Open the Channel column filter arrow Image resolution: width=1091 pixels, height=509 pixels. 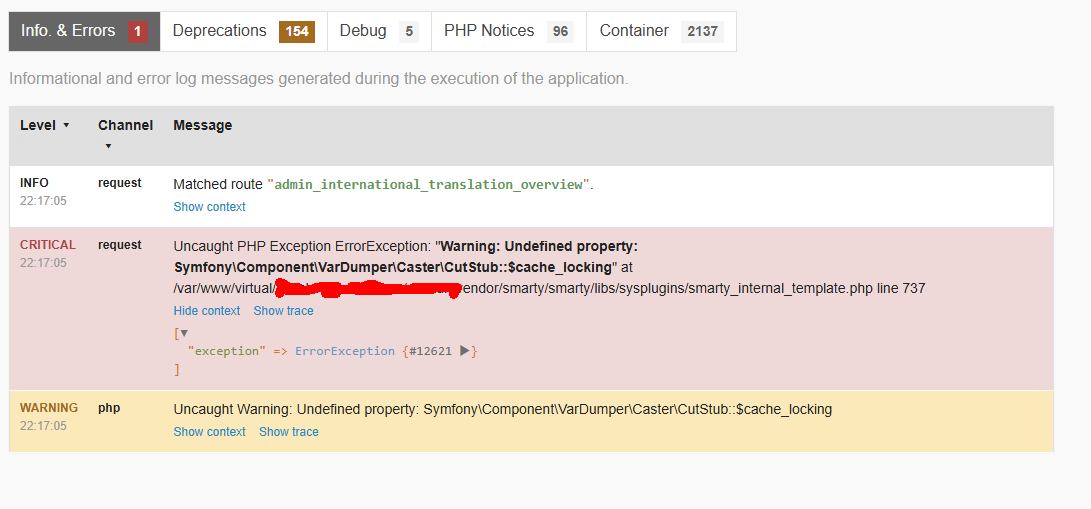point(108,147)
